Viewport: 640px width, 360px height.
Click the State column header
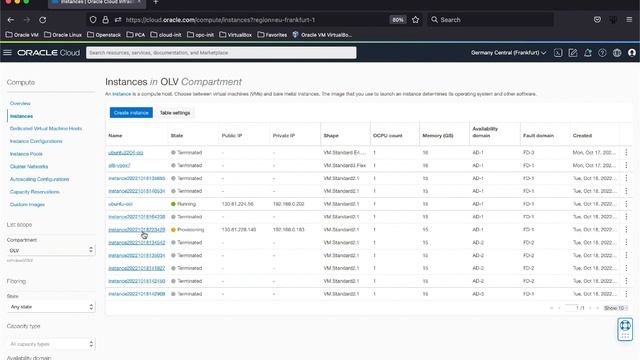pos(177,136)
